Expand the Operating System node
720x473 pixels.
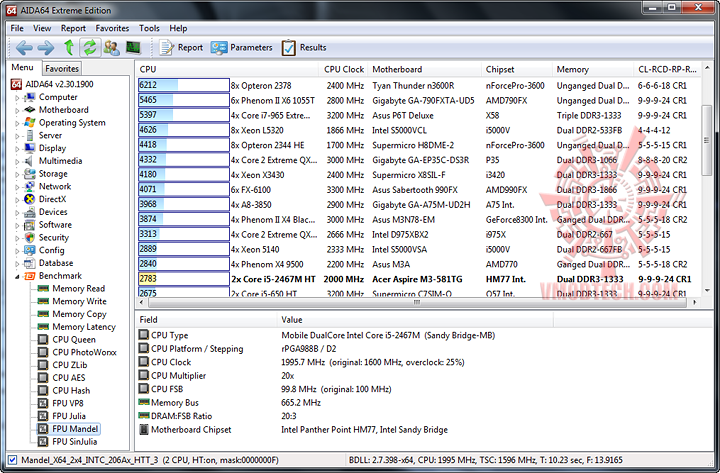[17, 123]
